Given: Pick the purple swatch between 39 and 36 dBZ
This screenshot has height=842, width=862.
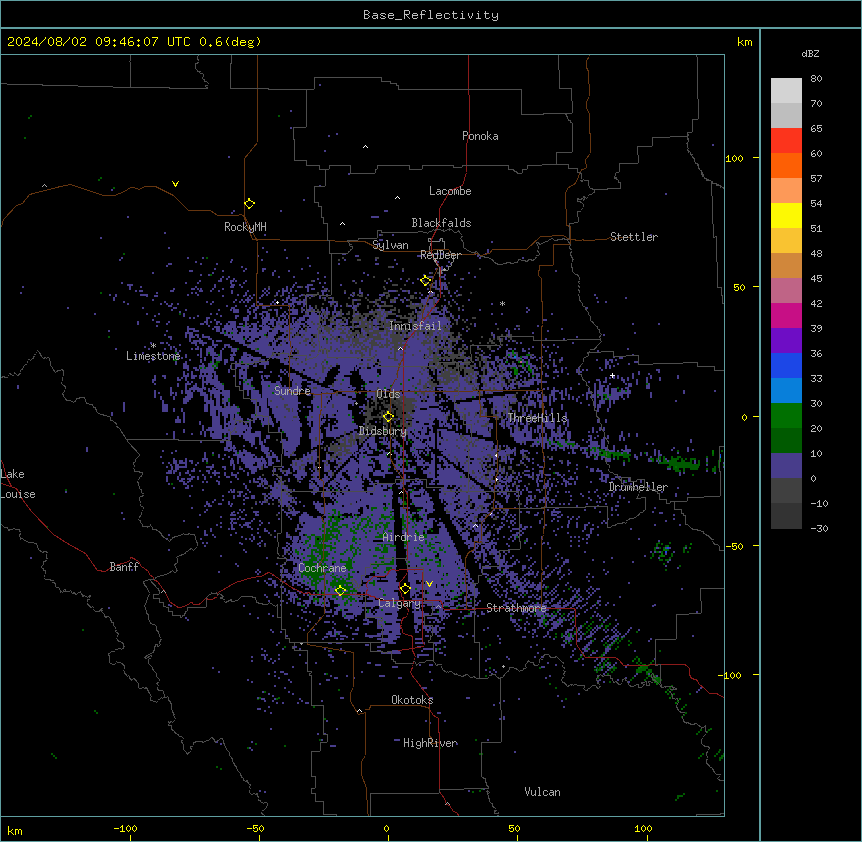Looking at the screenshot, I should pos(786,341).
